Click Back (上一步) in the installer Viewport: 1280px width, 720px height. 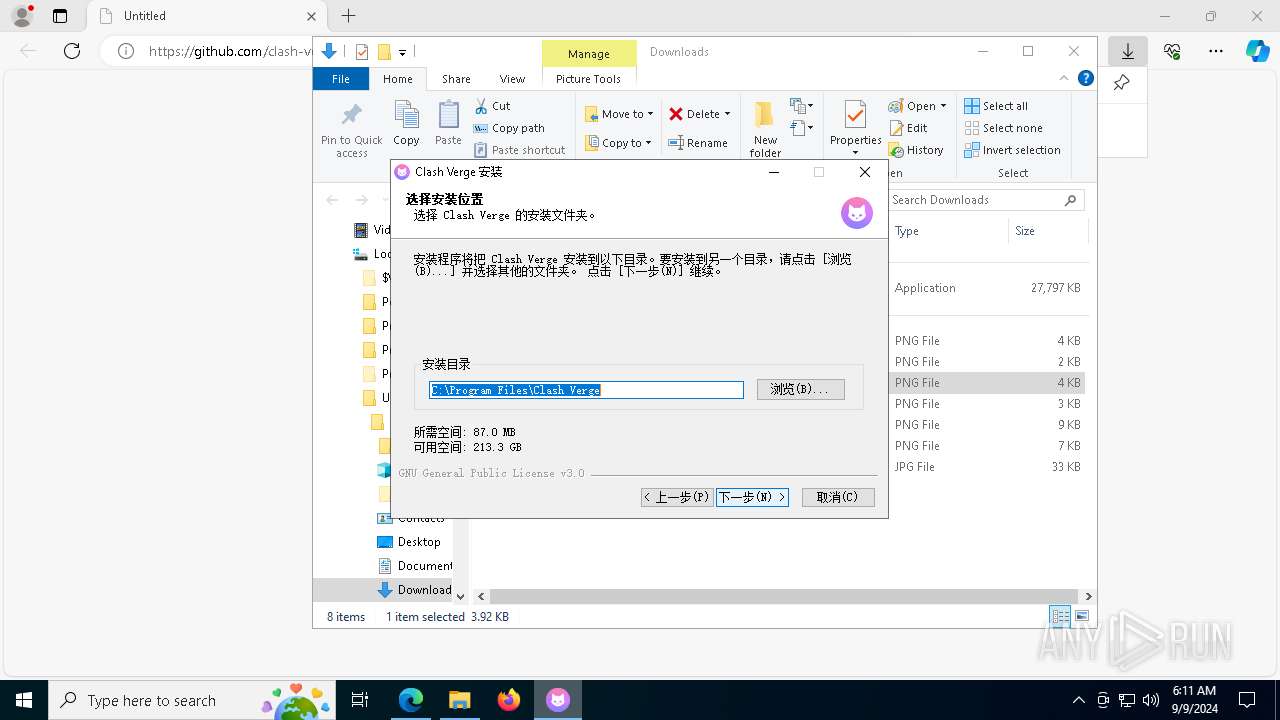(x=677, y=497)
